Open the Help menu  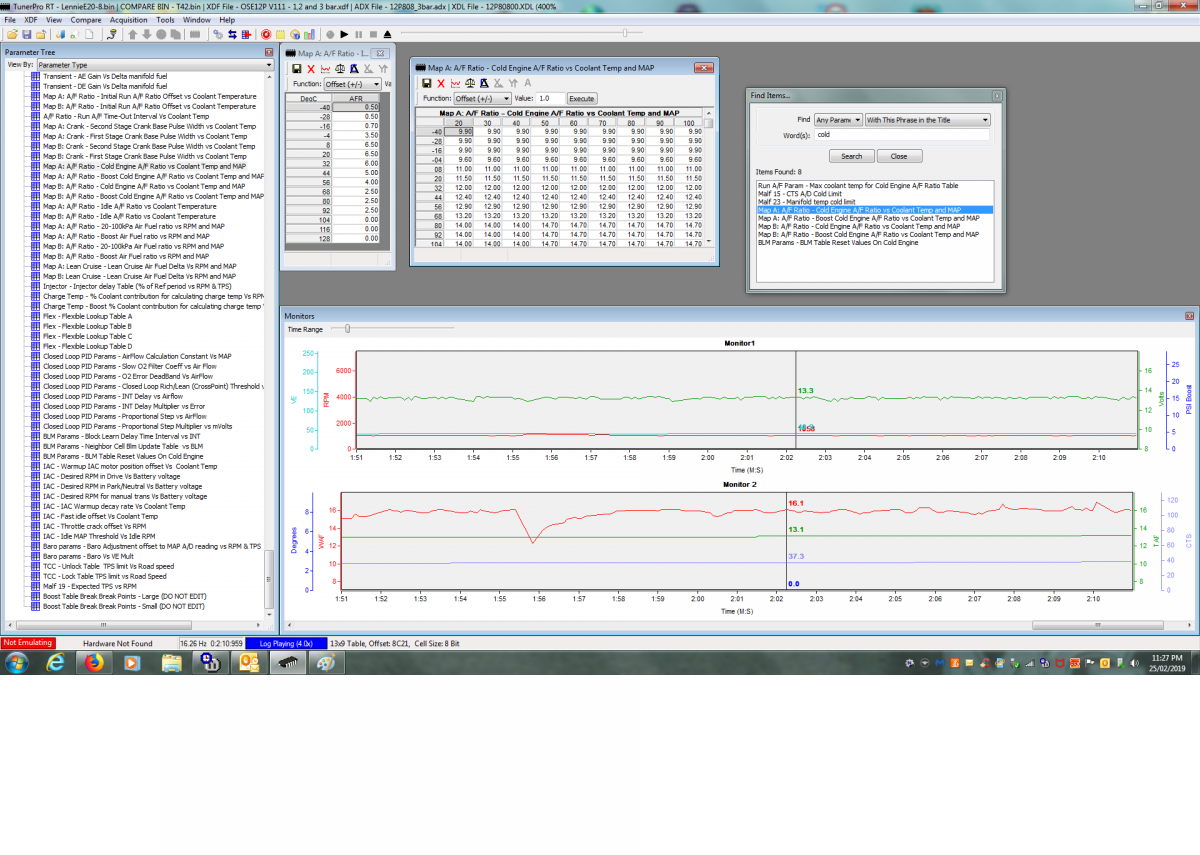[x=227, y=20]
